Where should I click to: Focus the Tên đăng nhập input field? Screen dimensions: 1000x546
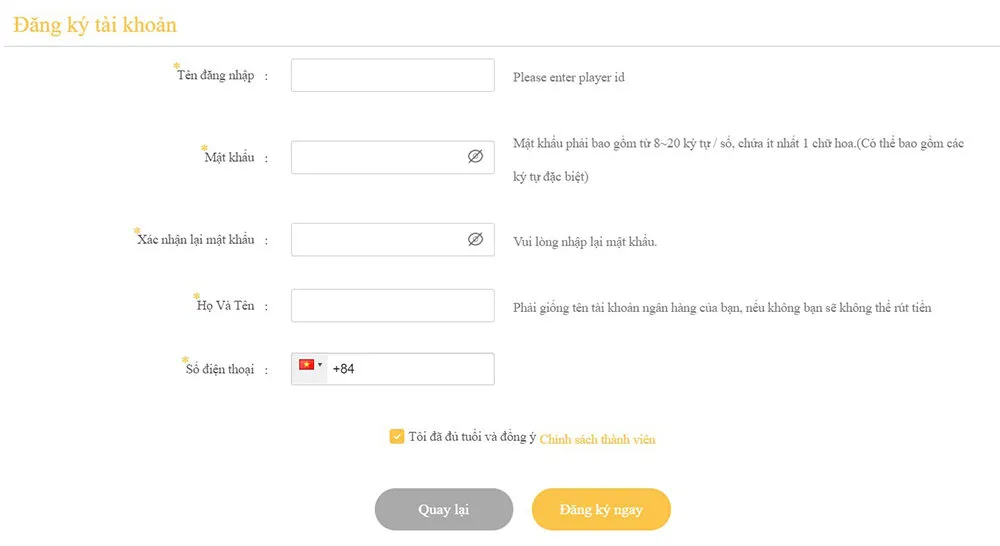(392, 76)
